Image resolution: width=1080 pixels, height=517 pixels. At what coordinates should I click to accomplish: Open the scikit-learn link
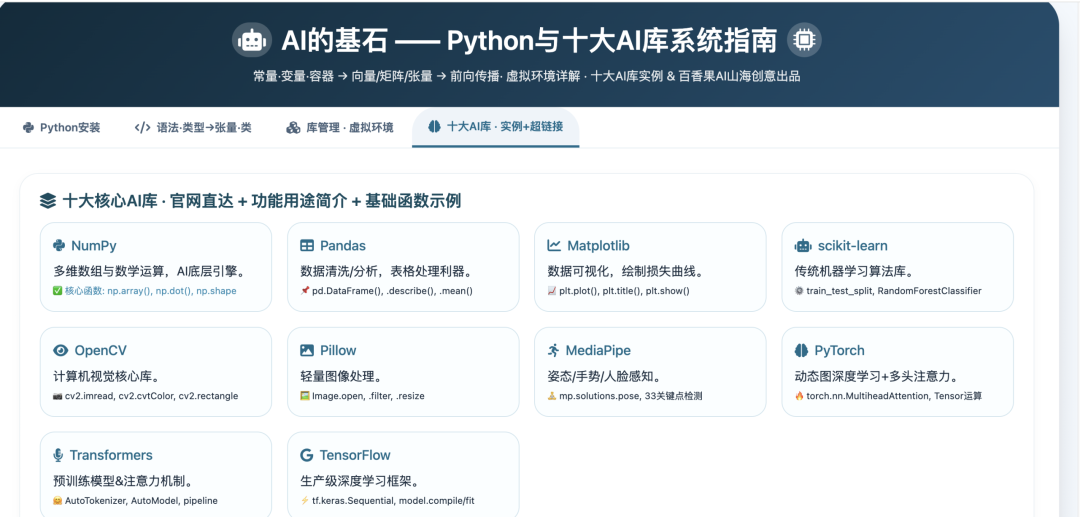click(852, 246)
